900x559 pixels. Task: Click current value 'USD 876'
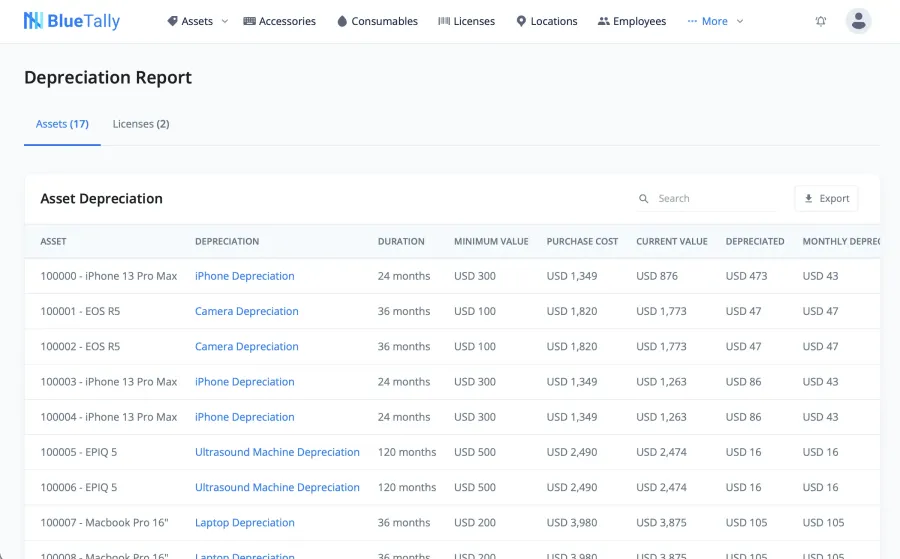657,276
